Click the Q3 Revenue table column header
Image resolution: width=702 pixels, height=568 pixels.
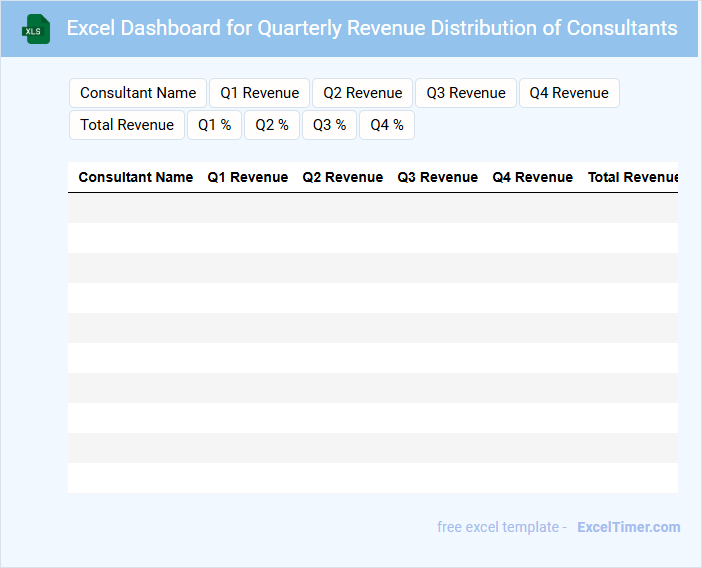pos(438,177)
